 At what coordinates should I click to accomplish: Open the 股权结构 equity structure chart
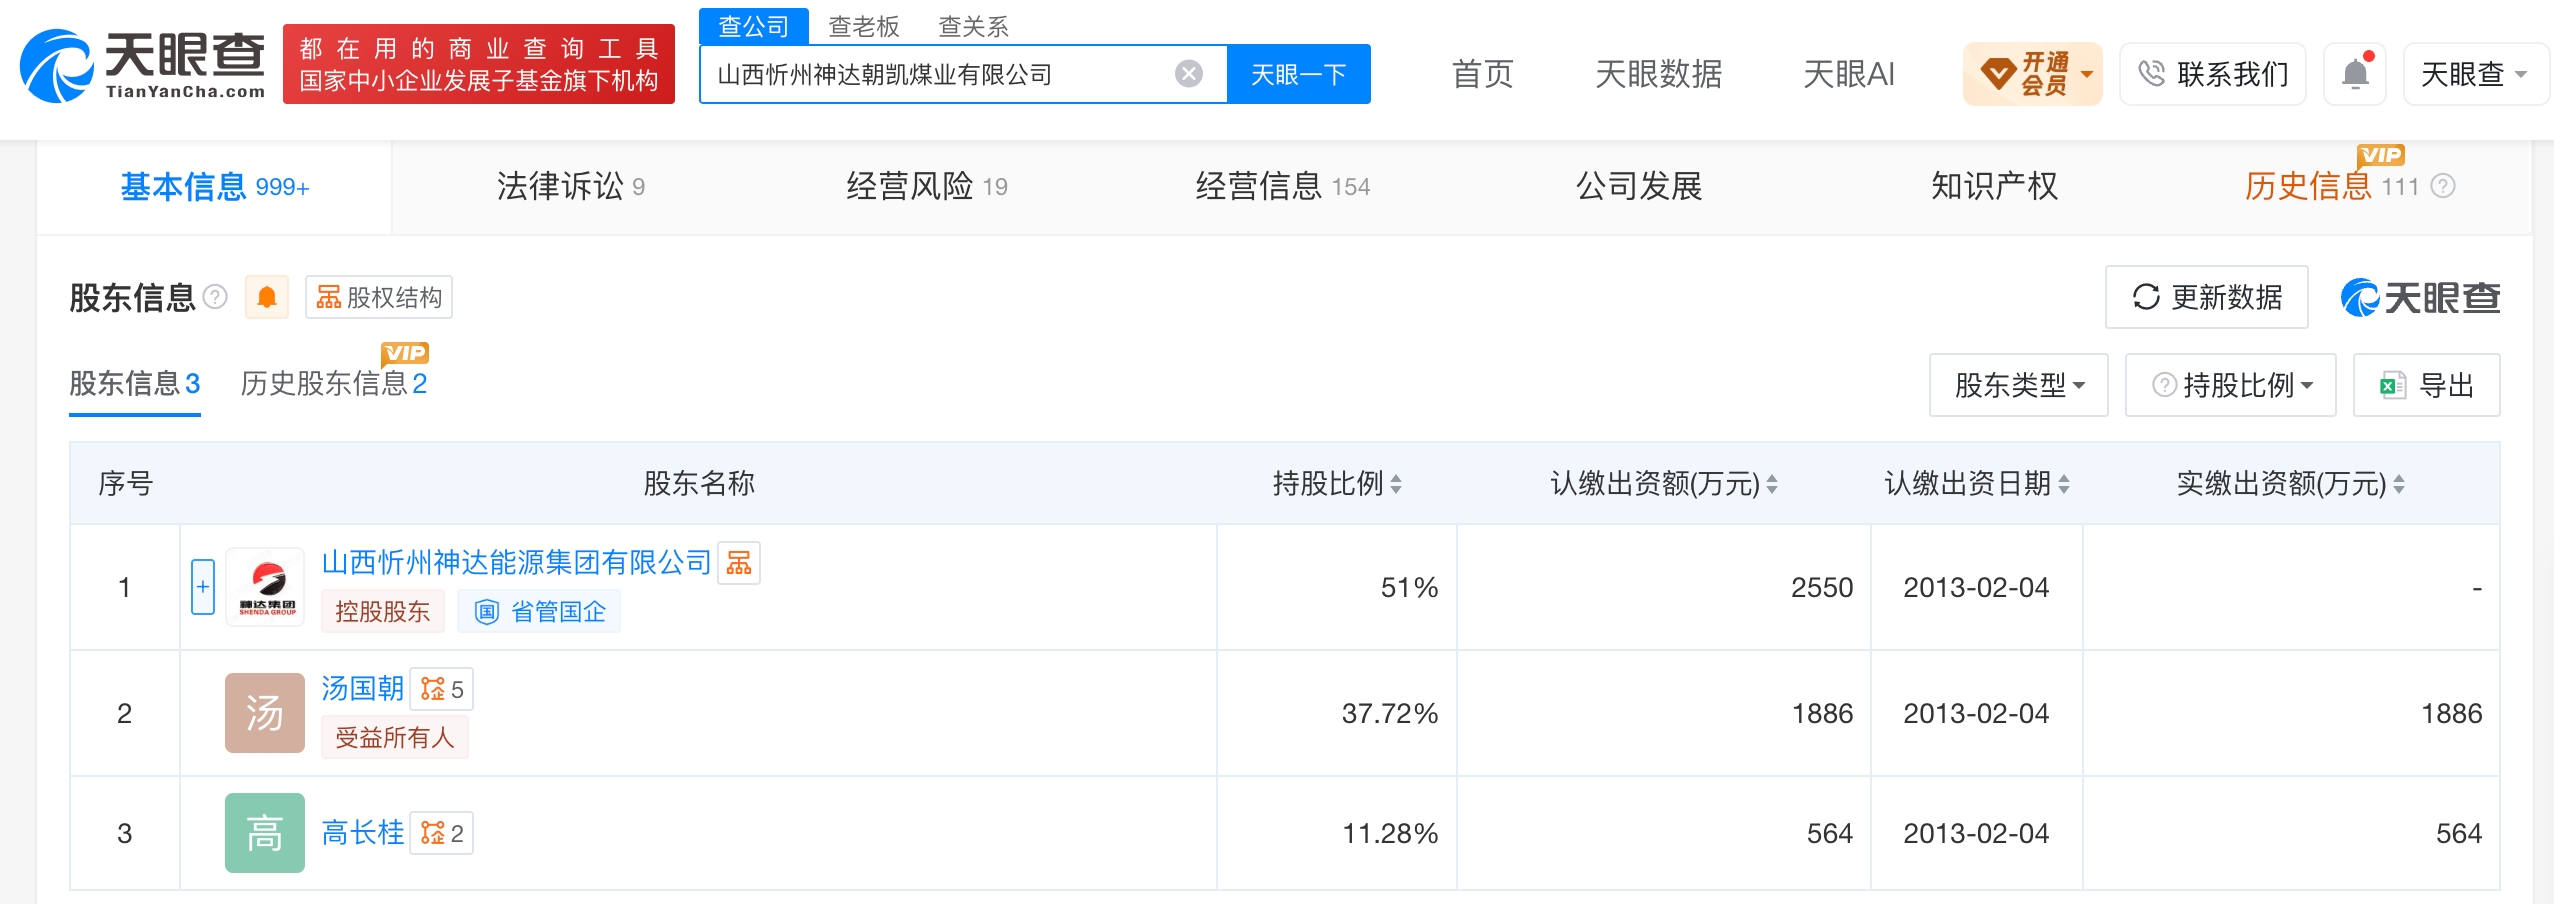pos(379,297)
